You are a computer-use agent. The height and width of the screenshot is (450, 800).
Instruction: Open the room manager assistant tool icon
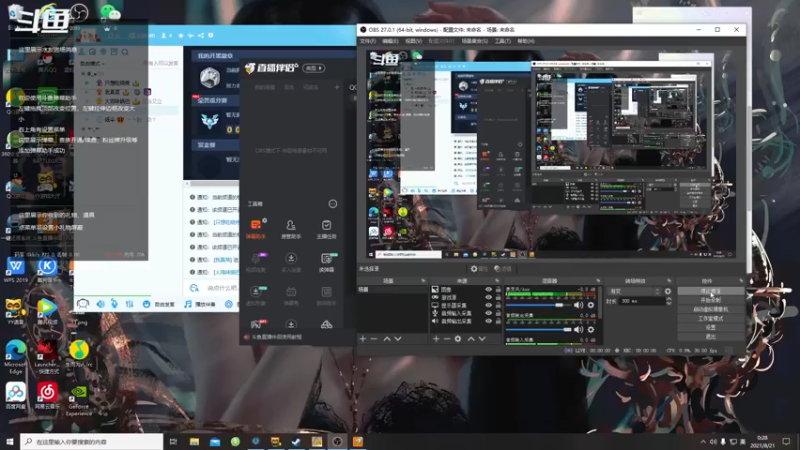pos(291,229)
